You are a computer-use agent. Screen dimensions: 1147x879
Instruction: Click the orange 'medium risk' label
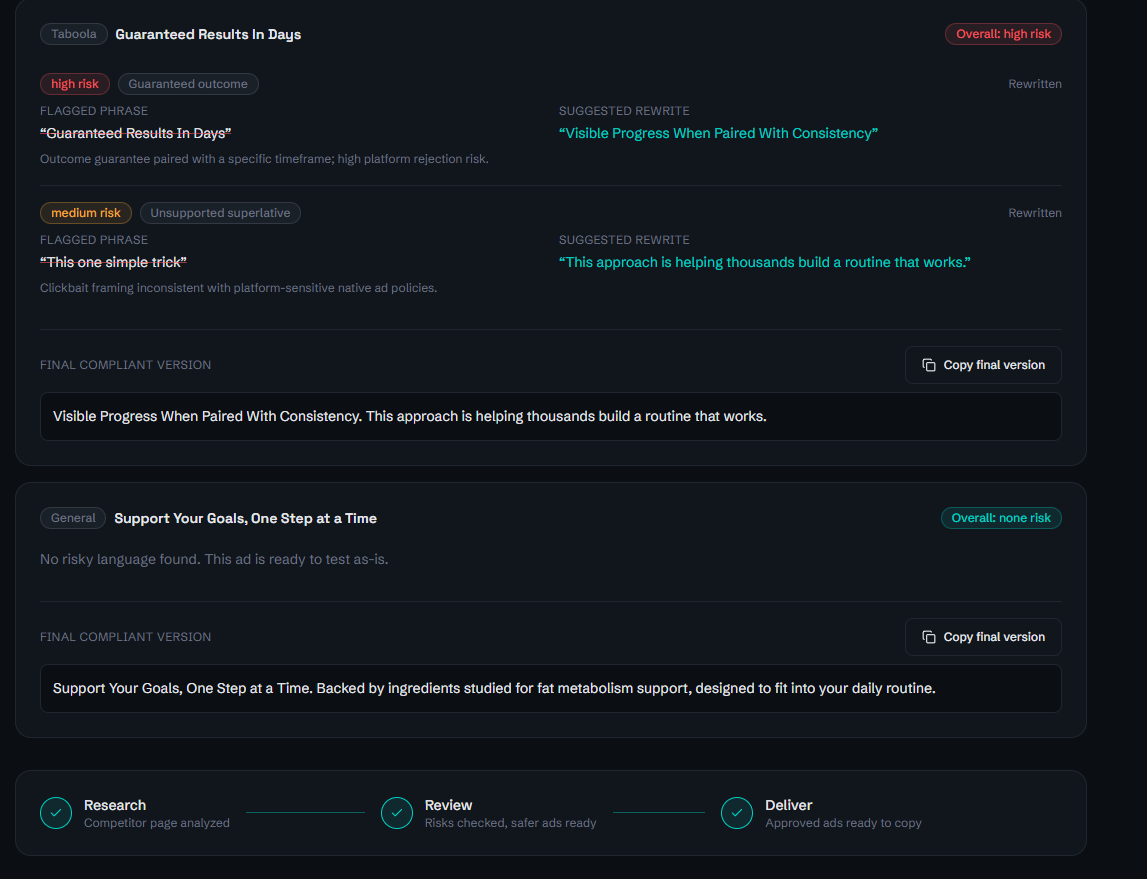(x=86, y=213)
